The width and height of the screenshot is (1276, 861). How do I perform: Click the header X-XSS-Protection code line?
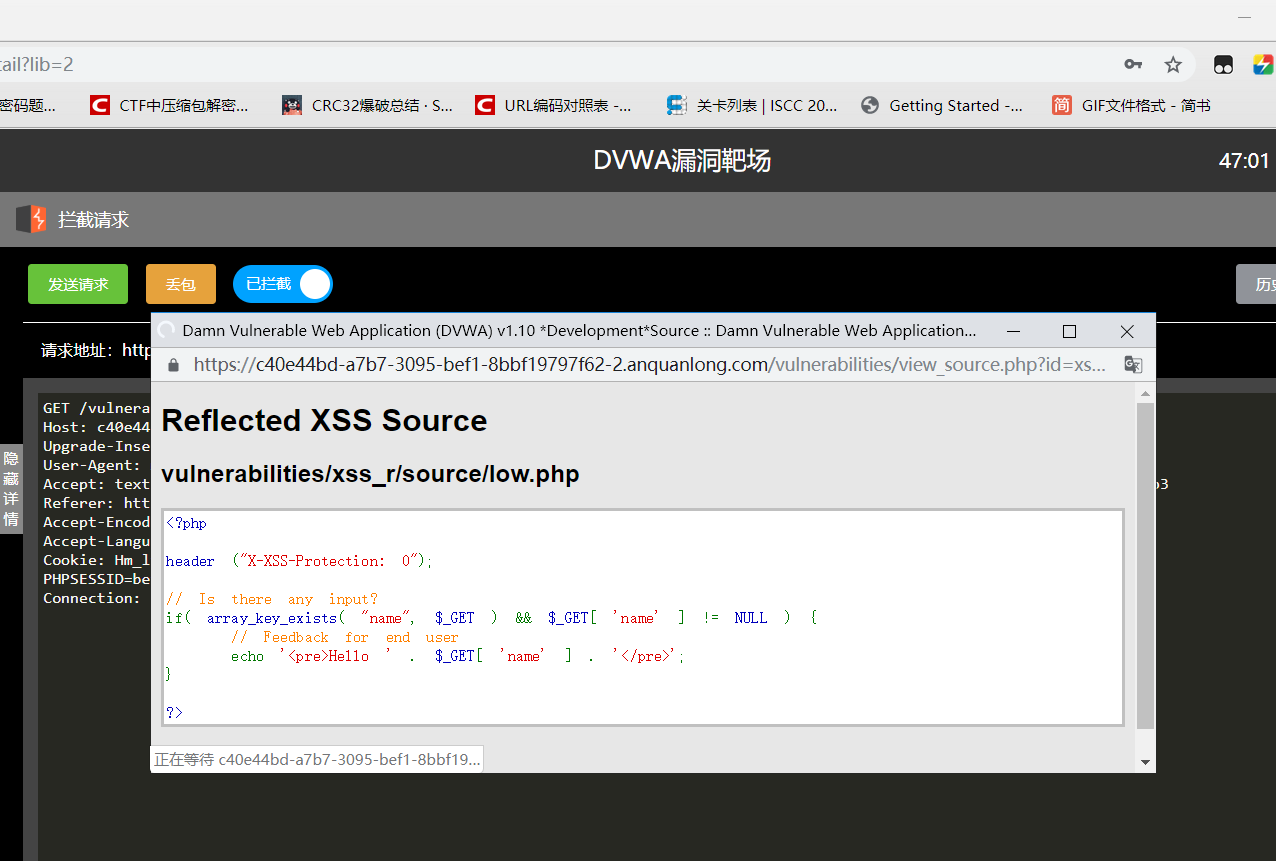299,561
